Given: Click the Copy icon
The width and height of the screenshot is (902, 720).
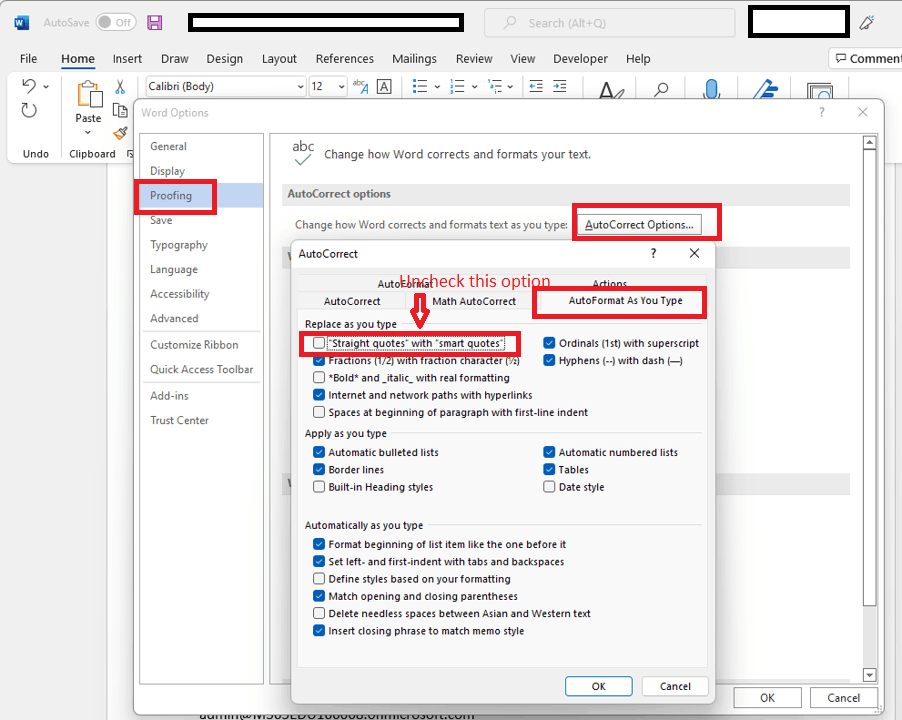Looking at the screenshot, I should (120, 110).
